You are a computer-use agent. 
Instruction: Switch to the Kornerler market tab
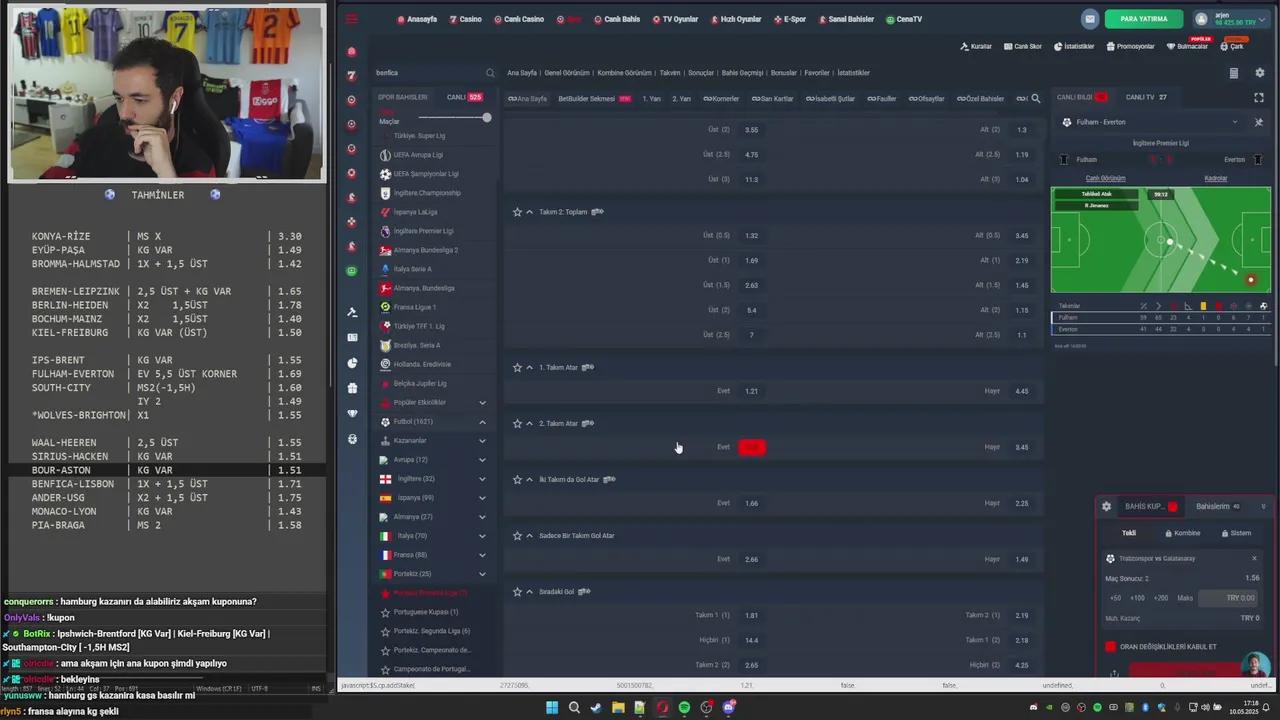(x=721, y=99)
